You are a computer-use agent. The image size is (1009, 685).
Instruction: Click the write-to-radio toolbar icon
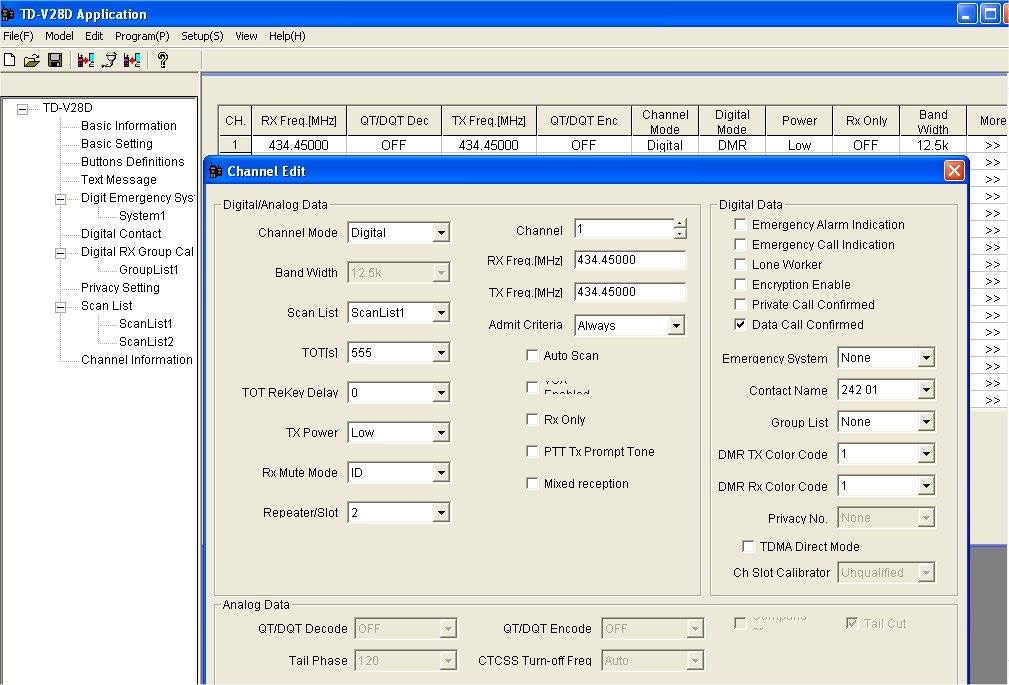pos(133,60)
